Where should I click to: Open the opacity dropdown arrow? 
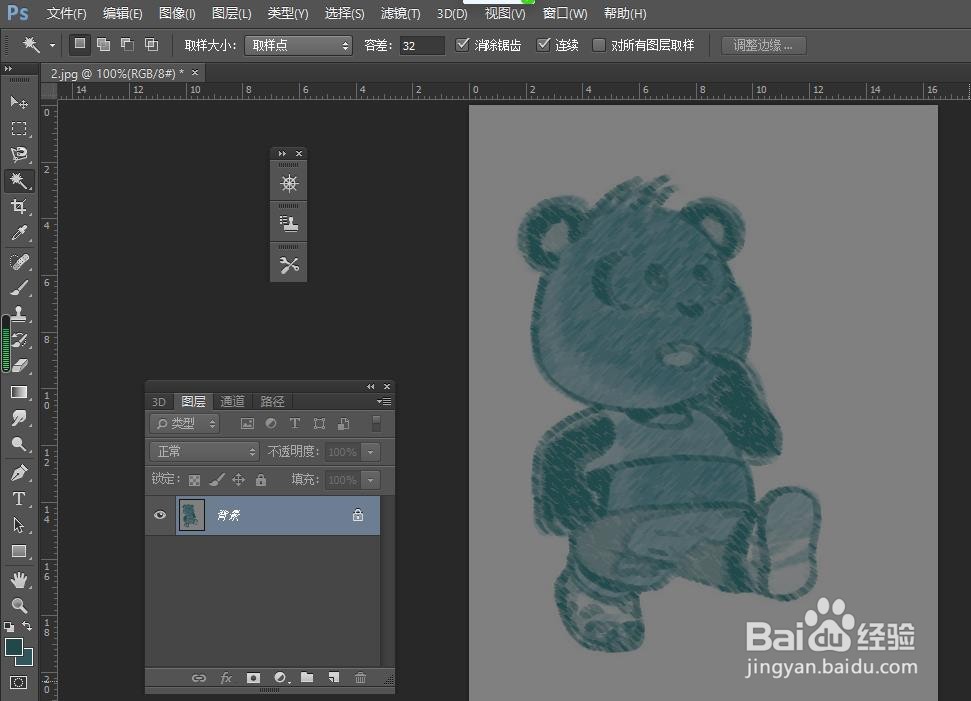point(371,451)
